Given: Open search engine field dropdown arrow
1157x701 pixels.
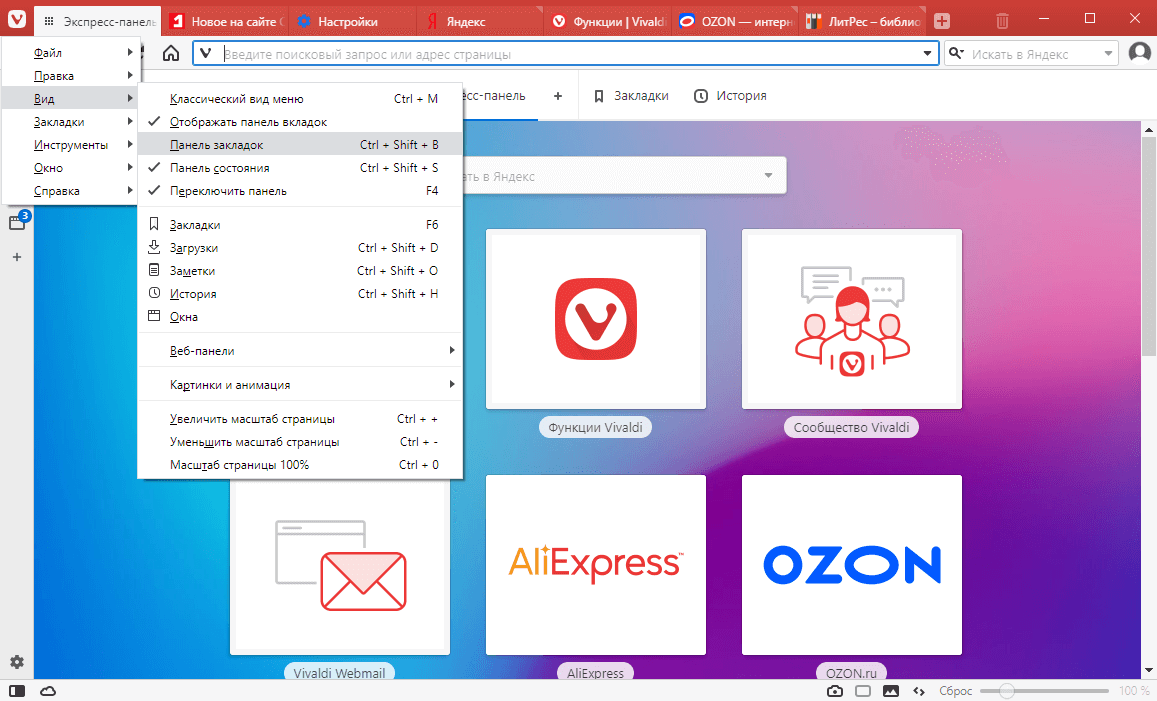Looking at the screenshot, I should (x=1108, y=53).
